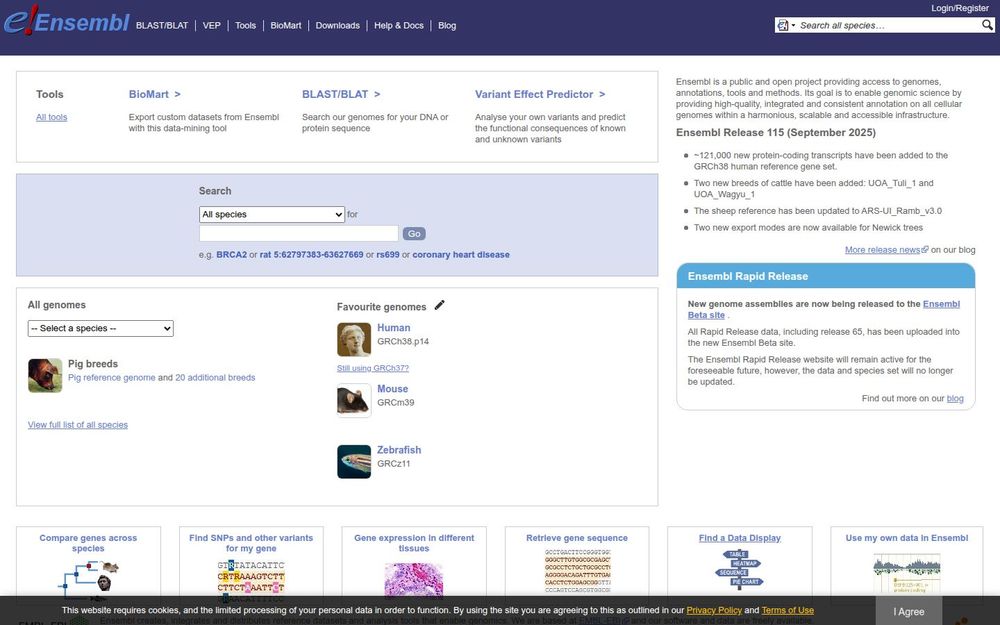Open Terms of Use link in cookie banner
Viewport: 1000px width, 625px height.
pyautogui.click(x=788, y=610)
